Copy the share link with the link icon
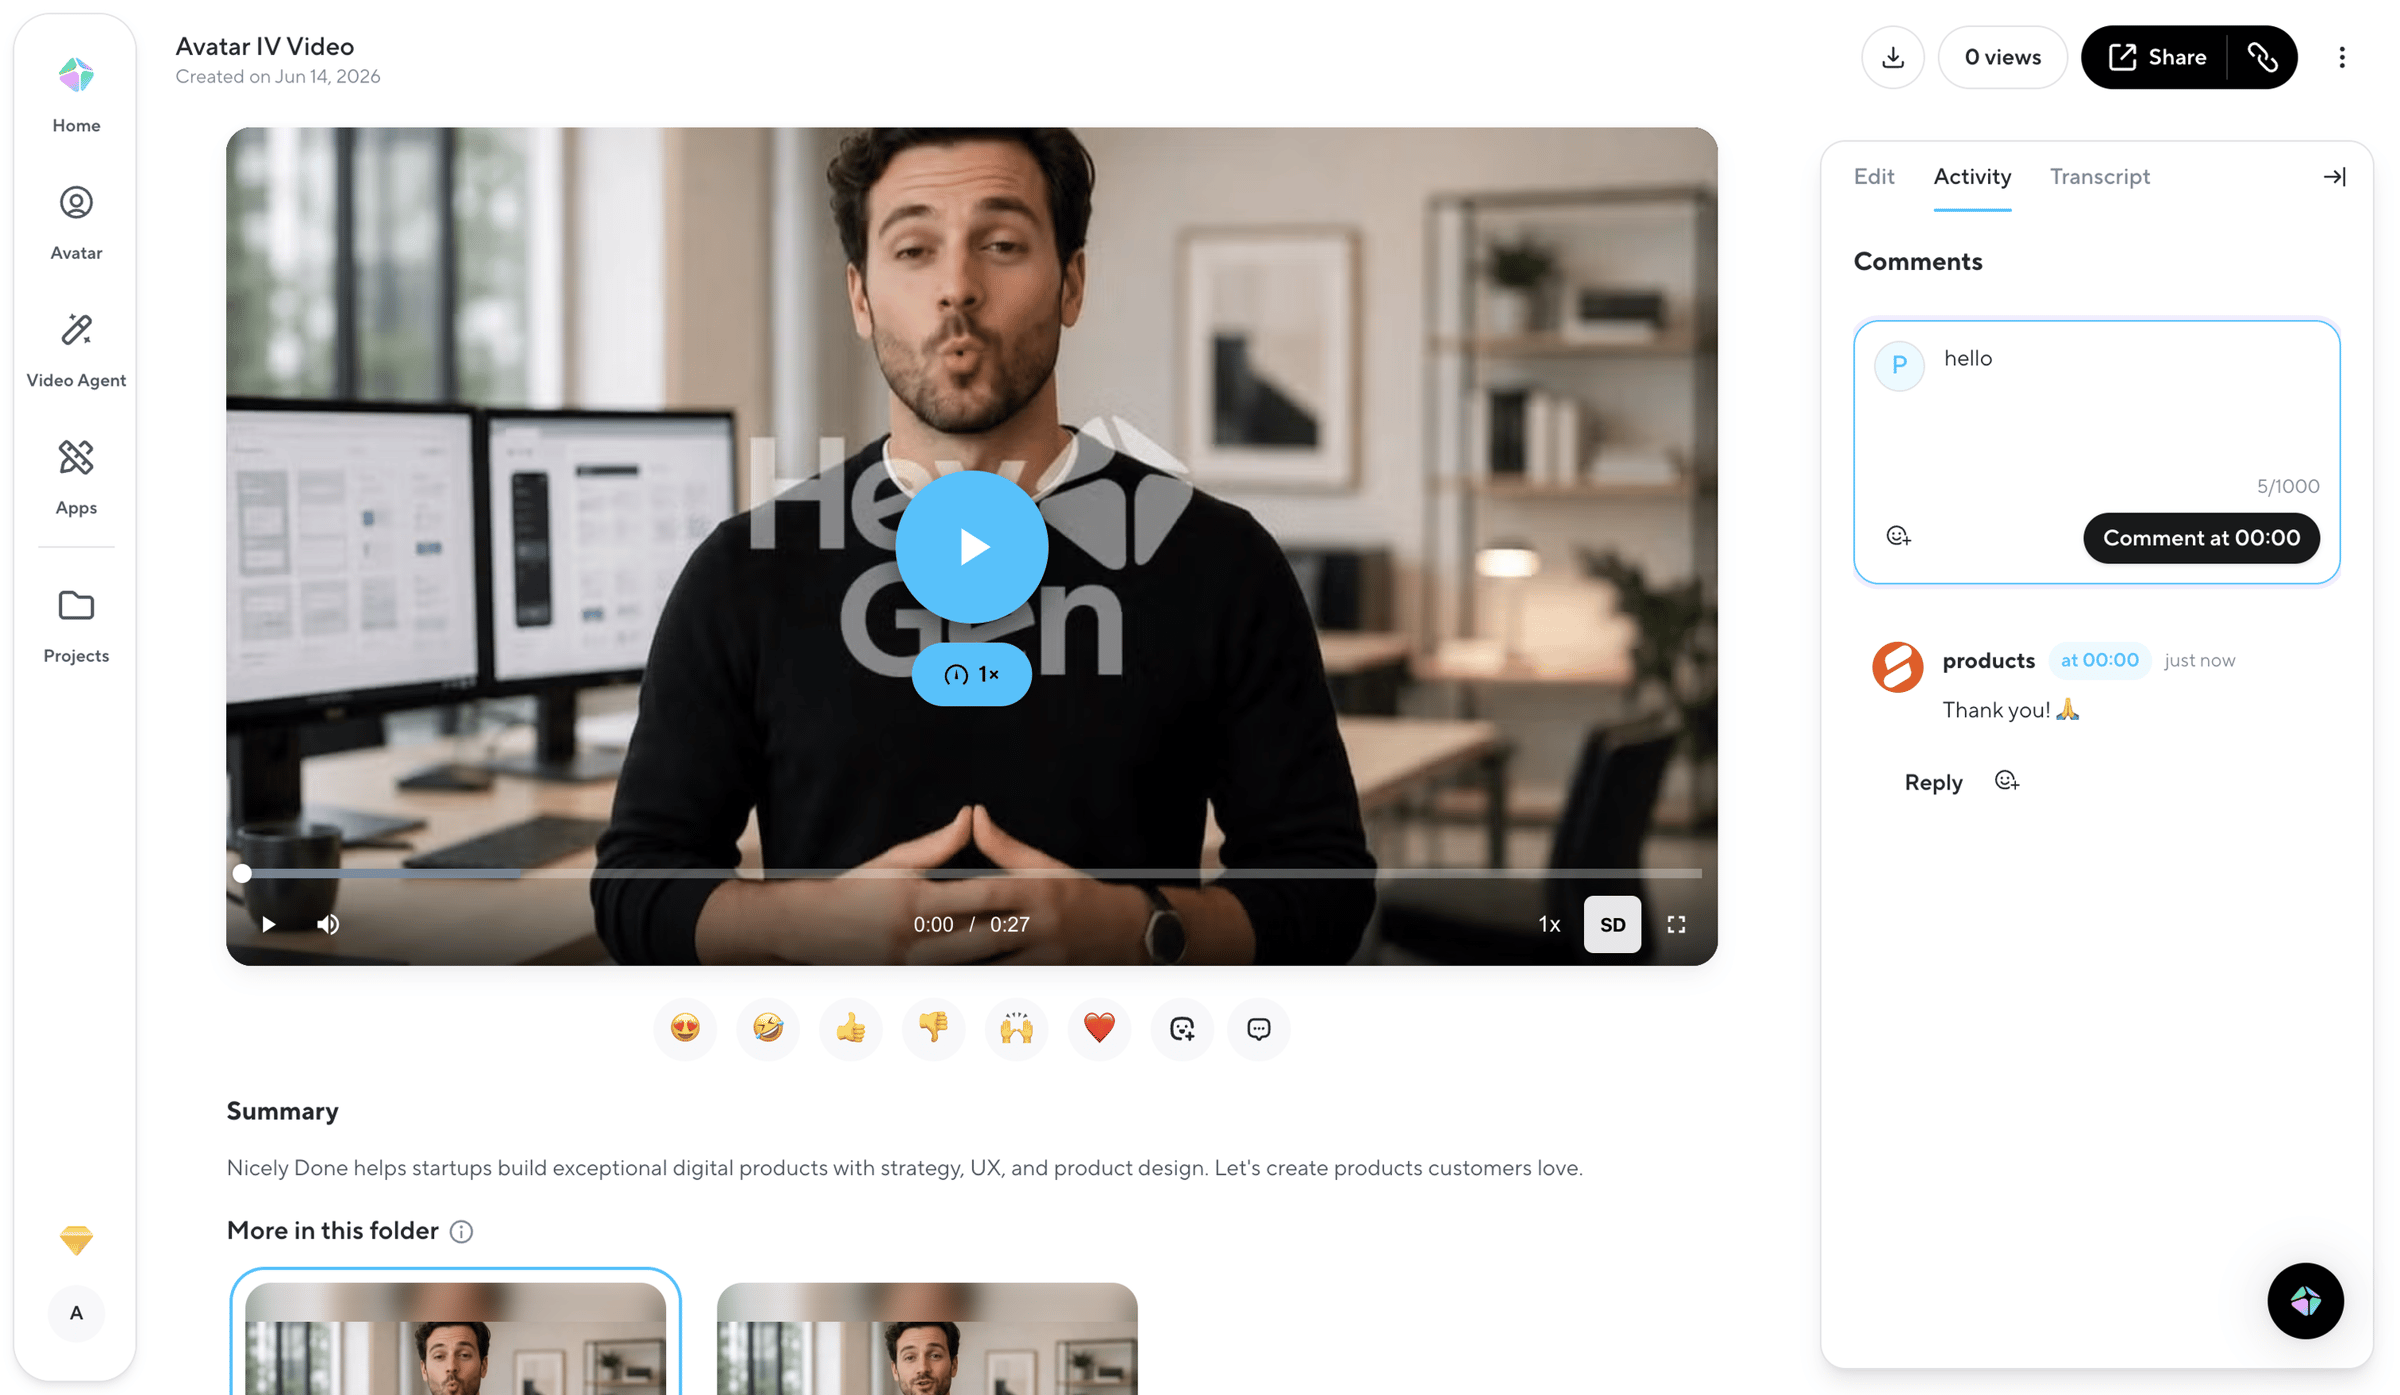This screenshot has width=2400, height=1395. [2263, 57]
